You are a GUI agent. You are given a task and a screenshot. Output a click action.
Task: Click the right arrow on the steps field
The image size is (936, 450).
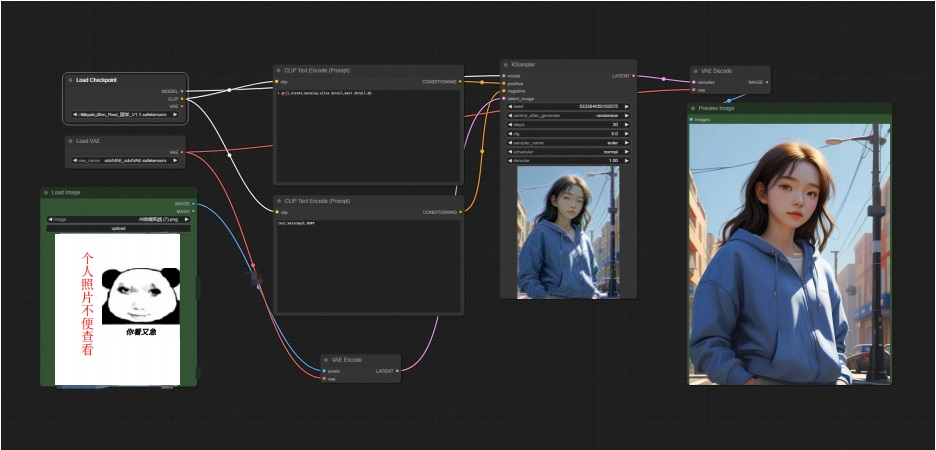pos(627,124)
